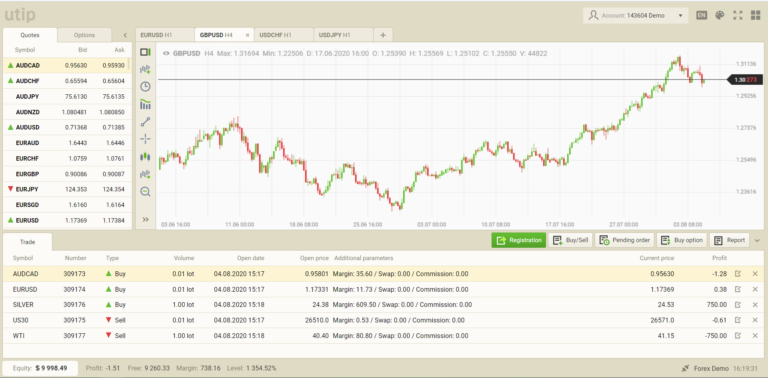Screen dimensions: 768x378
Task: Close the WTI order 309177
Action: pos(755,336)
